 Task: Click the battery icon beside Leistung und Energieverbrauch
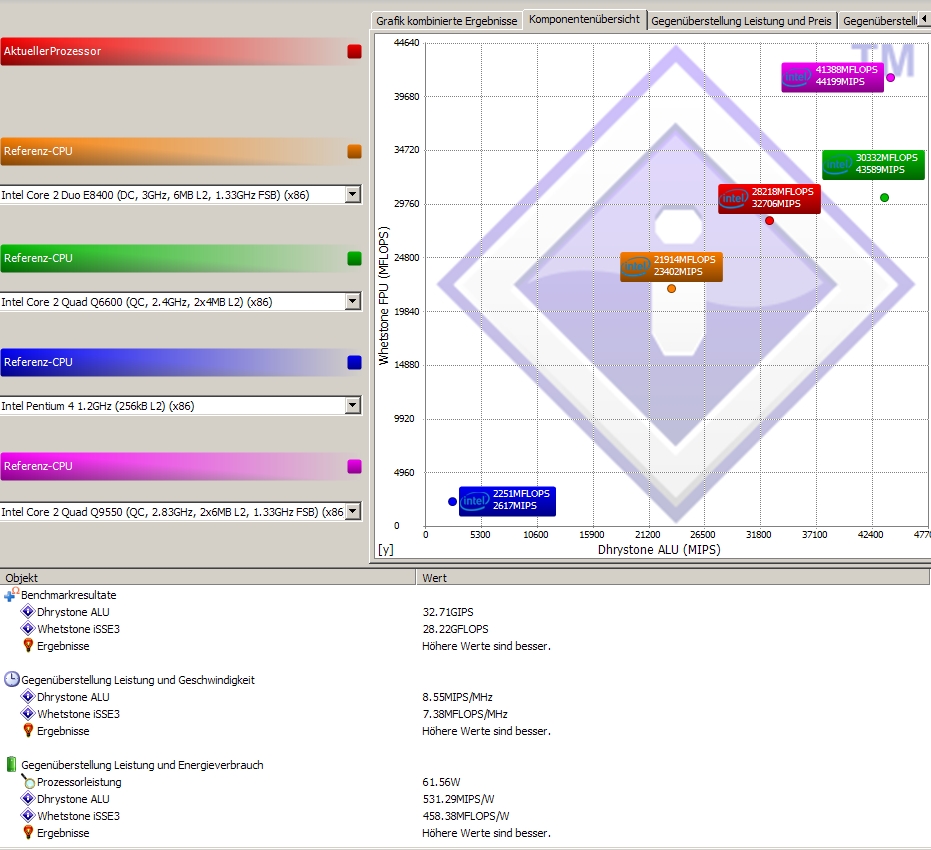pyautogui.click(x=11, y=765)
